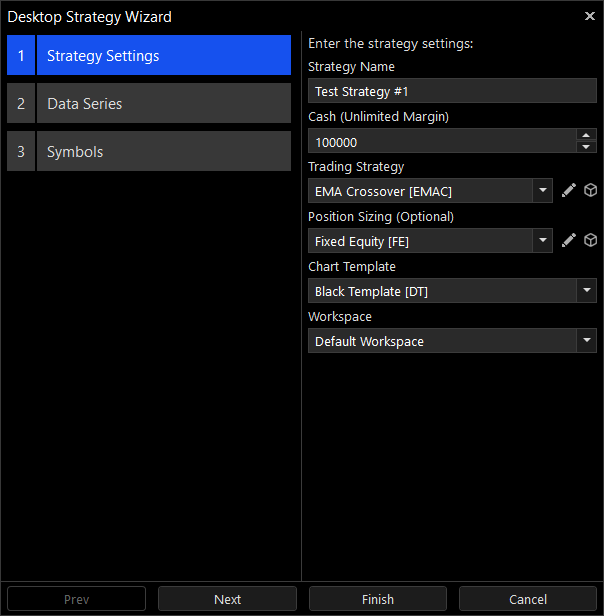604x616 pixels.
Task: Close the Desktop Strategy Wizard window
Action: pyautogui.click(x=589, y=16)
